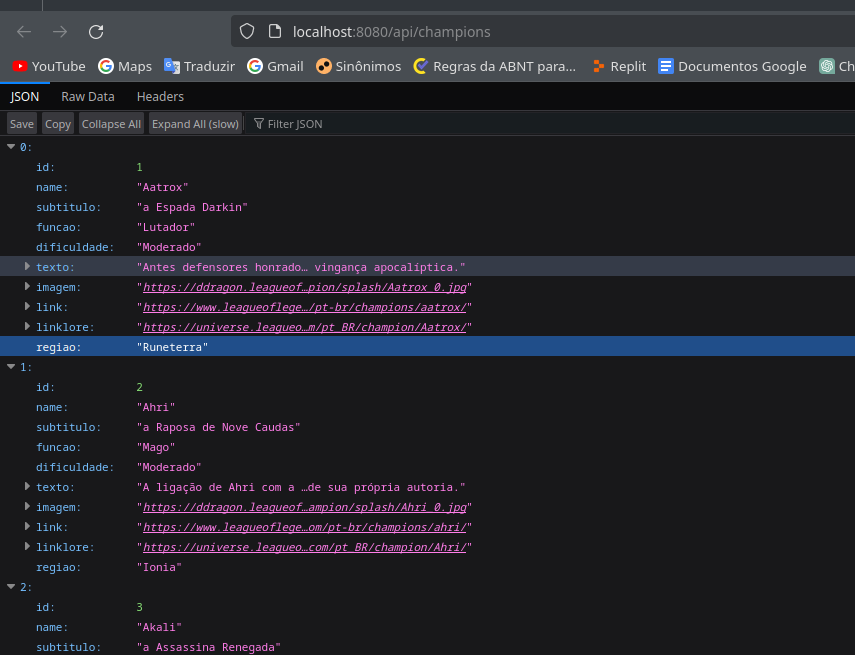Open the Ahri universe linklore URL
This screenshot has width=855, height=655.
pyautogui.click(x=300, y=547)
